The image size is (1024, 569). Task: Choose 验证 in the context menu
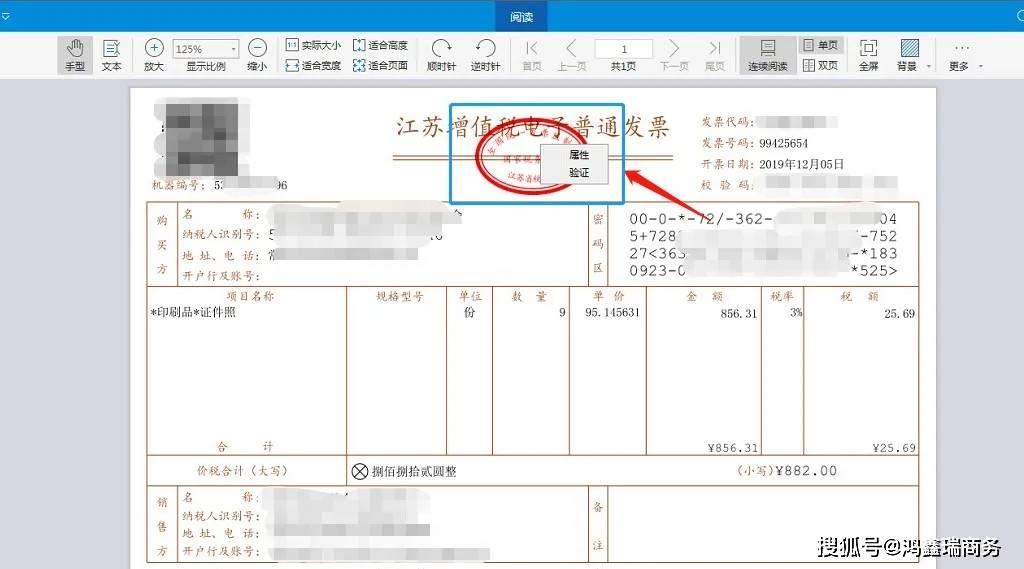click(579, 172)
